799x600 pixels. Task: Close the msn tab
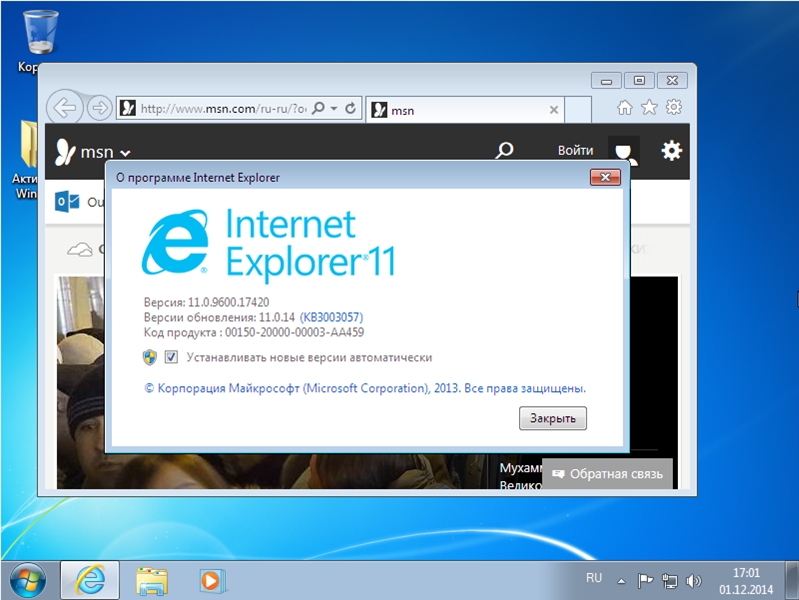click(x=554, y=110)
